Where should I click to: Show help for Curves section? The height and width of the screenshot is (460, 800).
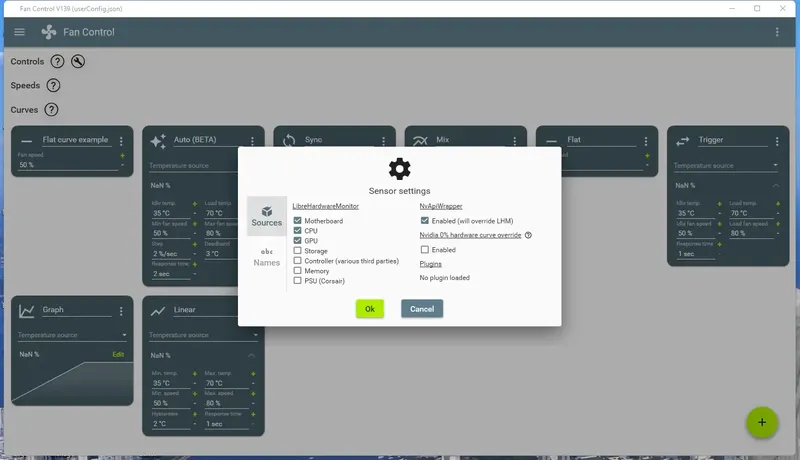click(51, 109)
